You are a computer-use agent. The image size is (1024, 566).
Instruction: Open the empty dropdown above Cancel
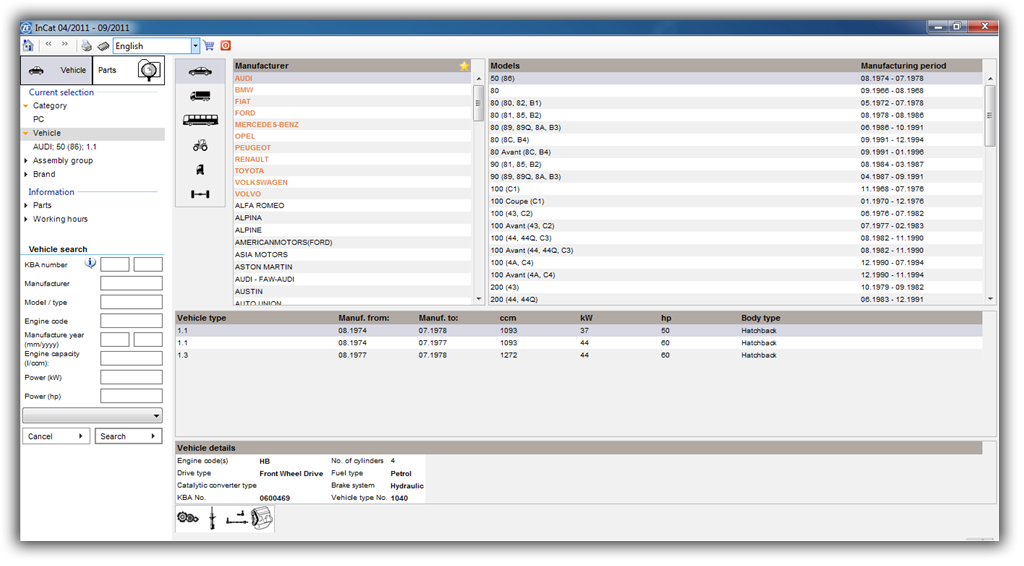(x=92, y=415)
